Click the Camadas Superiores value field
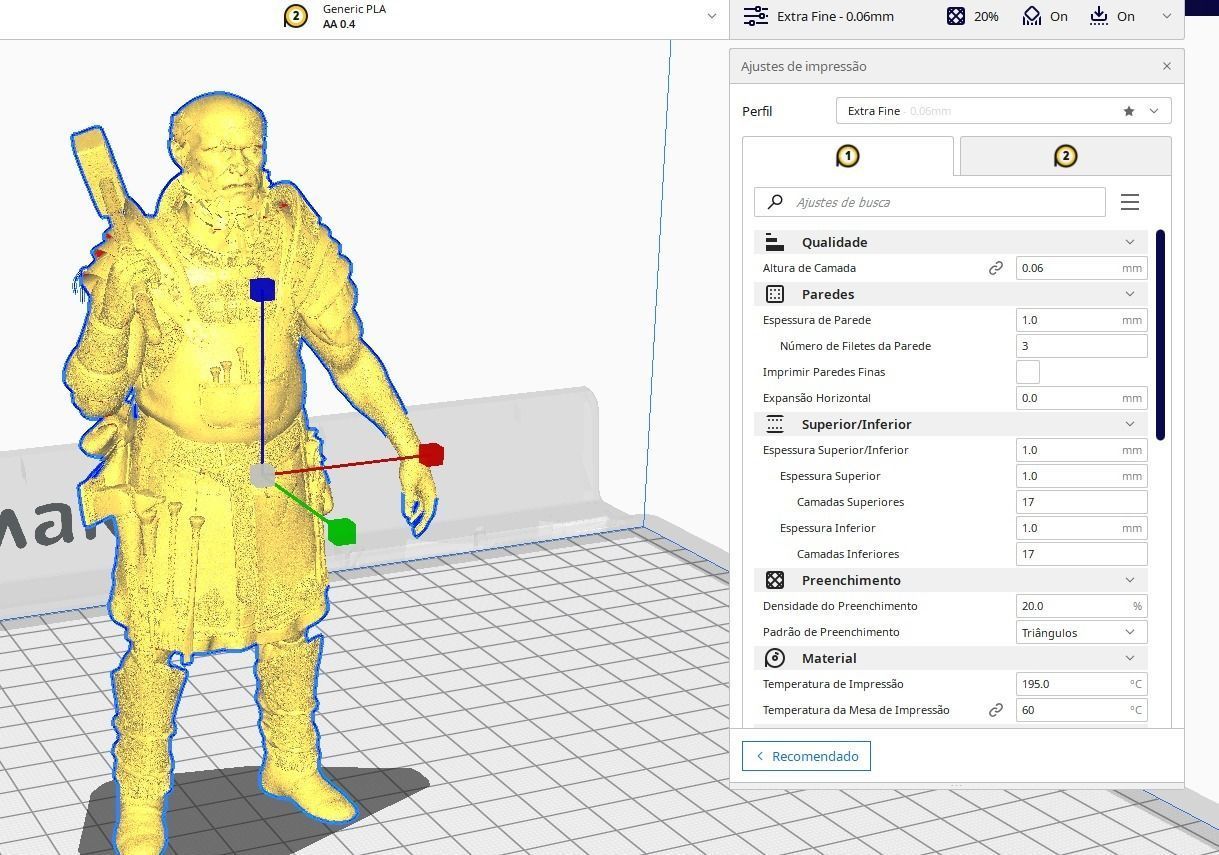1219x855 pixels. click(x=1080, y=501)
